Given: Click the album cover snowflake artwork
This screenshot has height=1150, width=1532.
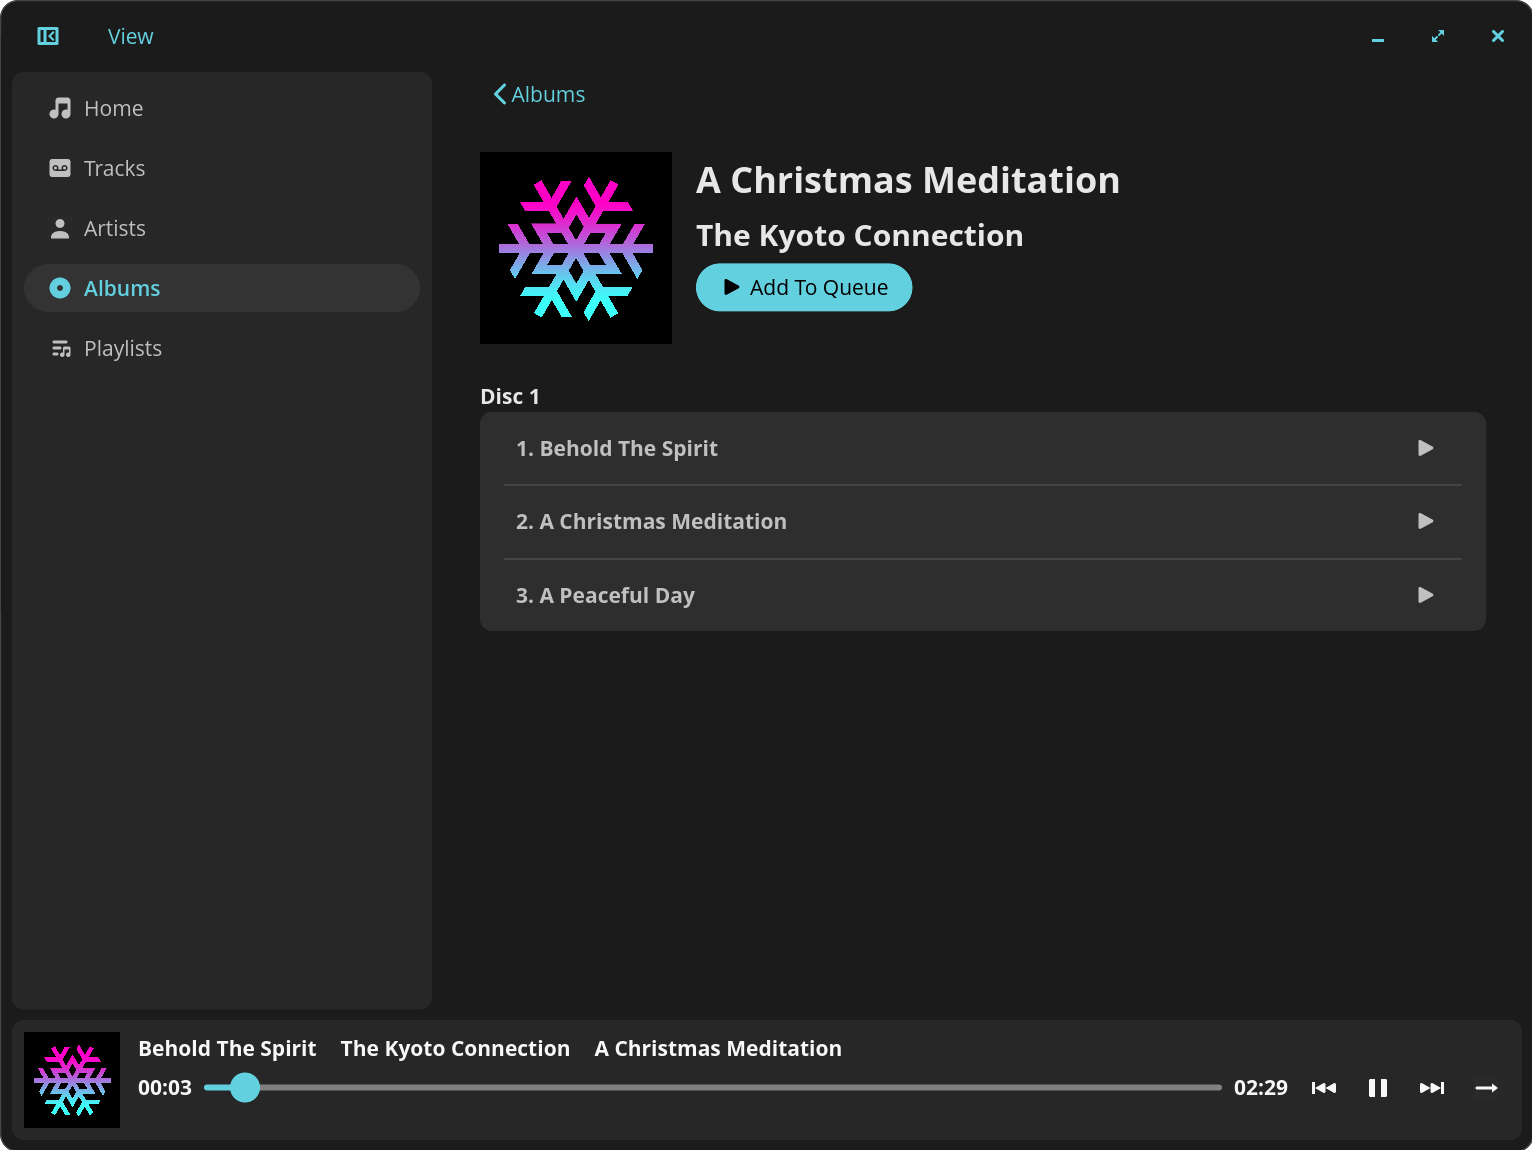Looking at the screenshot, I should (576, 248).
